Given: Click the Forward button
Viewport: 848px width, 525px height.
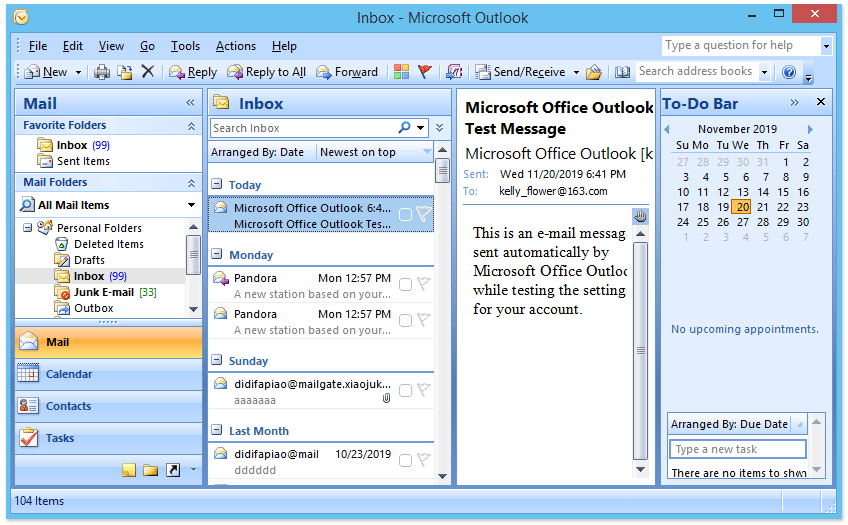Looking at the screenshot, I should 347,72.
